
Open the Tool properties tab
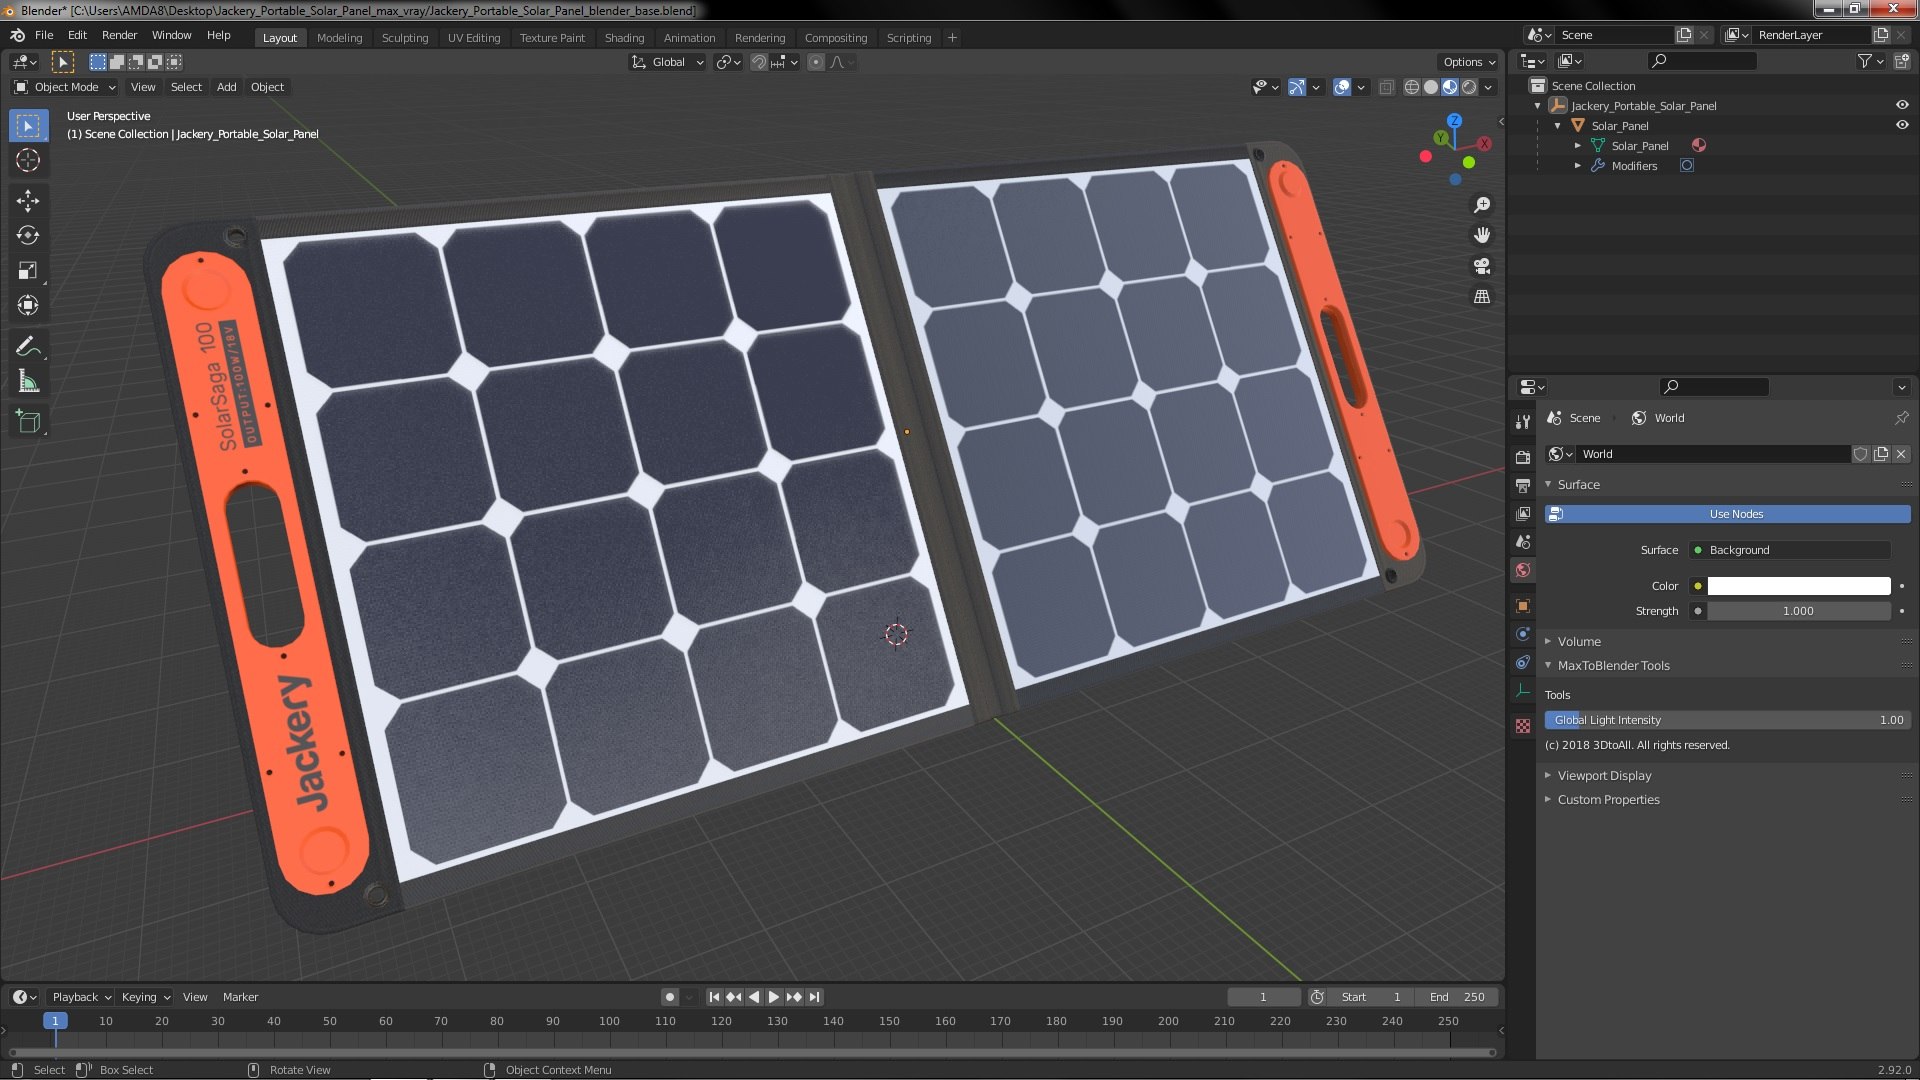1522,422
